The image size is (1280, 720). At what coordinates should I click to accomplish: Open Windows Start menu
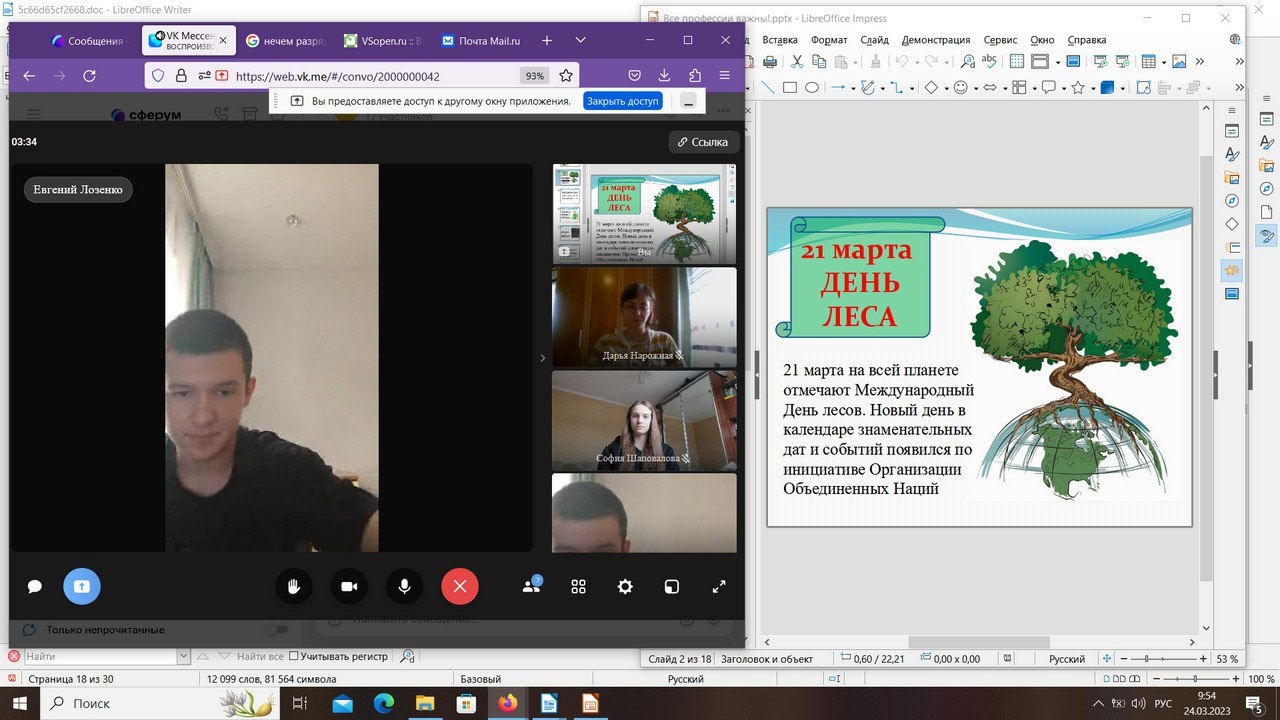(19, 703)
